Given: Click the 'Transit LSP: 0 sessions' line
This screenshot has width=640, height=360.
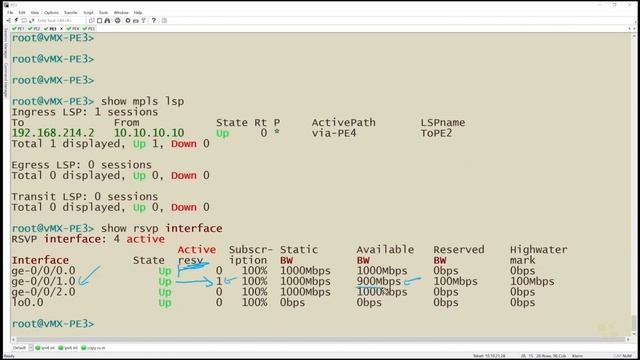Looking at the screenshot, I should 84,196.
